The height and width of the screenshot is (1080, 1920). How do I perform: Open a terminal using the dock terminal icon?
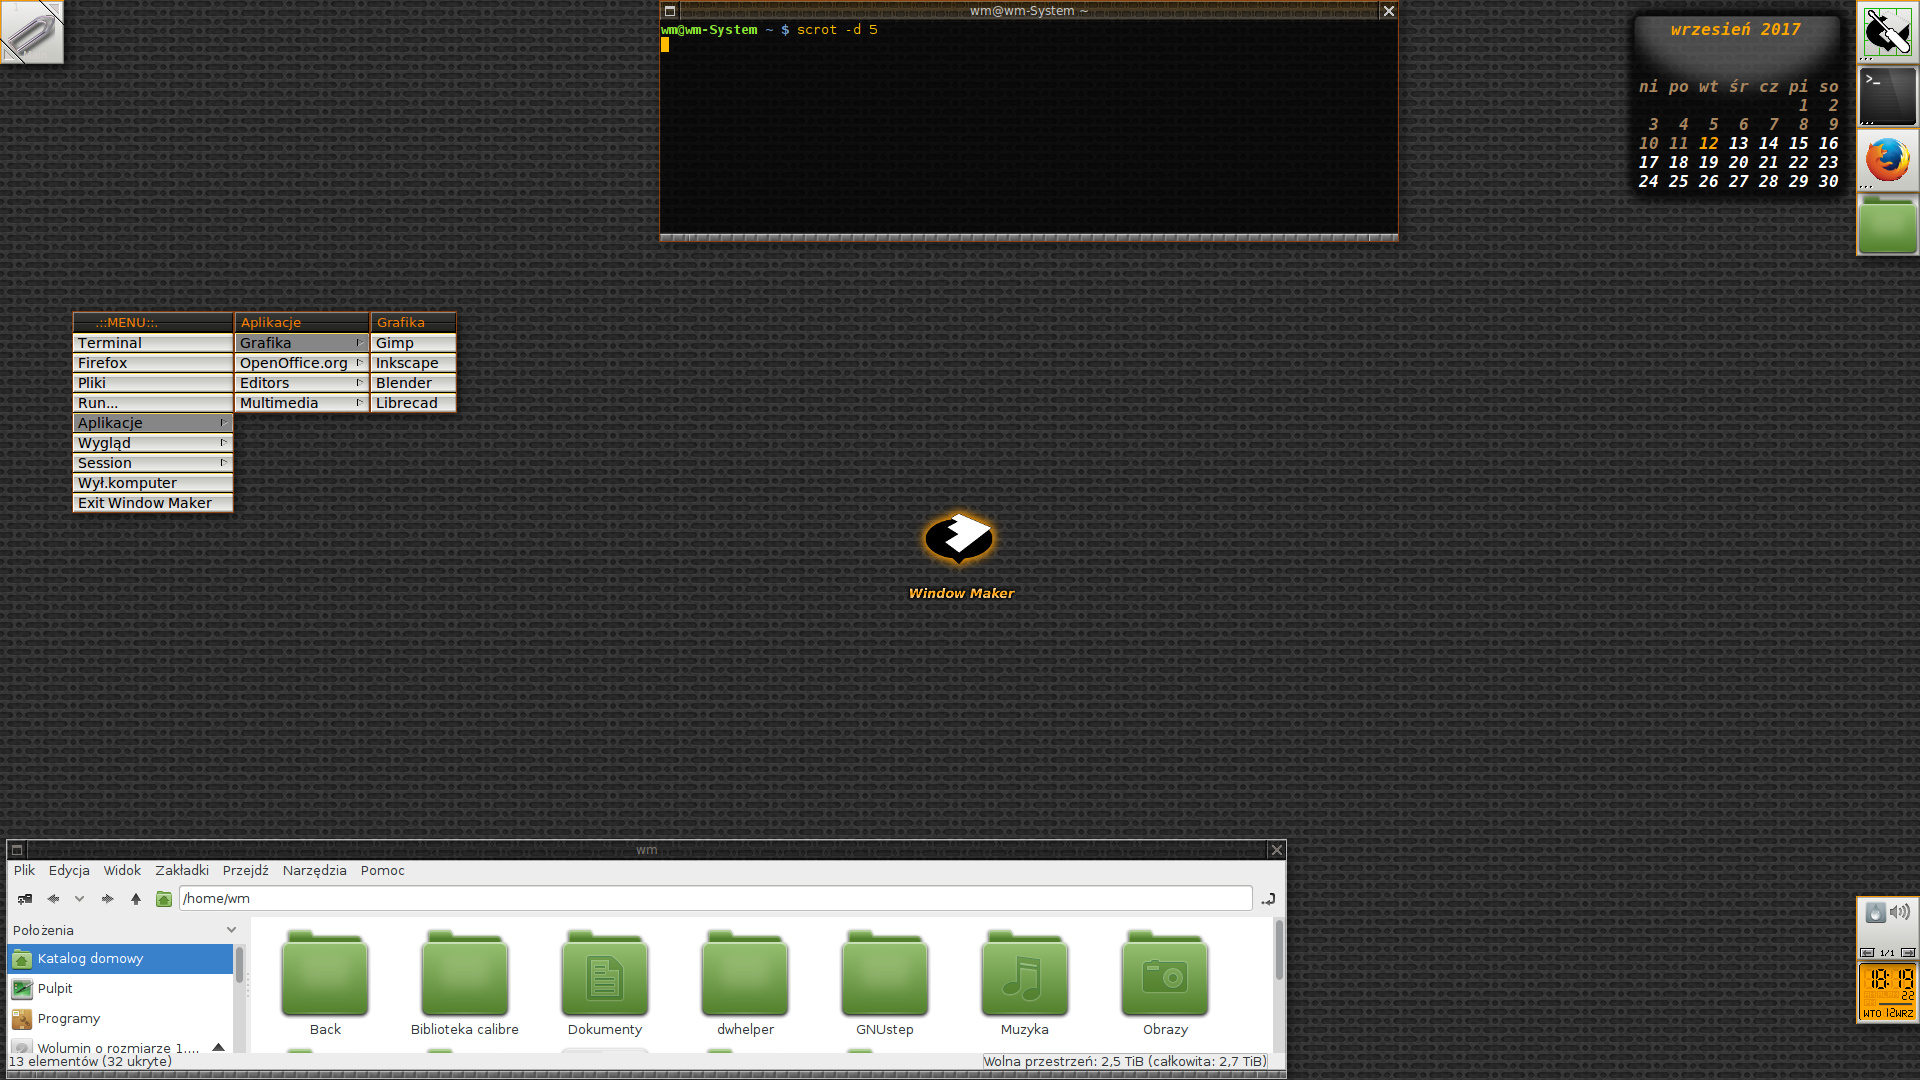1887,96
